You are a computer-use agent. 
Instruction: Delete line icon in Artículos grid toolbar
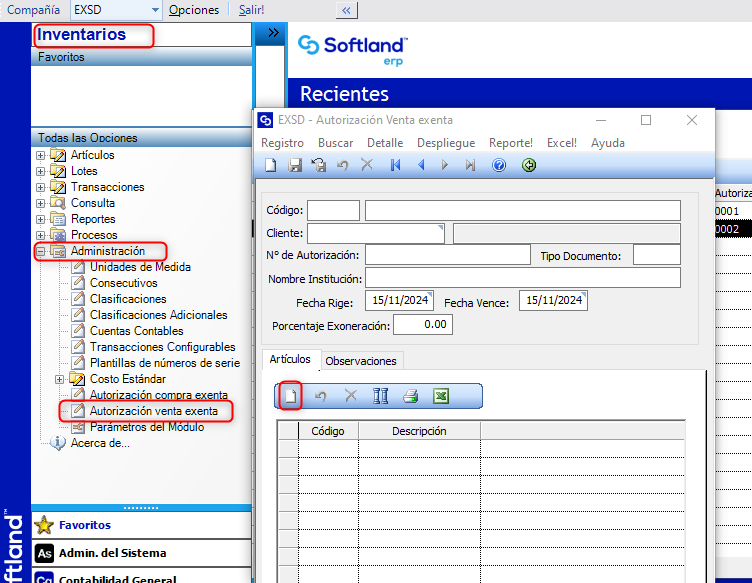click(351, 396)
